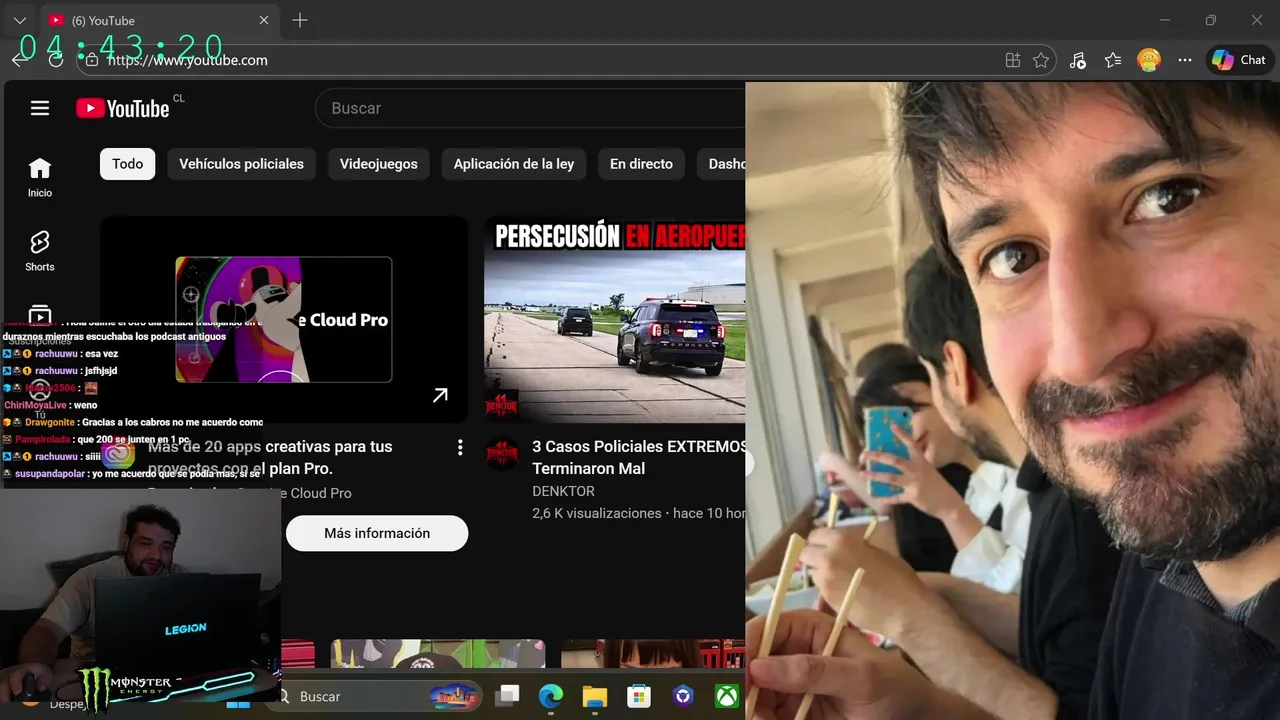This screenshot has width=1280, height=720.
Task: Close the (6) YouTube tab
Action: (x=264, y=20)
